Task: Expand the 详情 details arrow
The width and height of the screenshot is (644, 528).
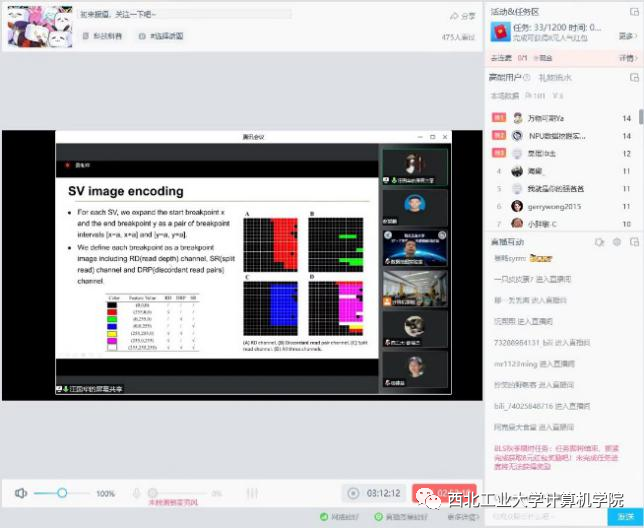Action: (x=628, y=59)
